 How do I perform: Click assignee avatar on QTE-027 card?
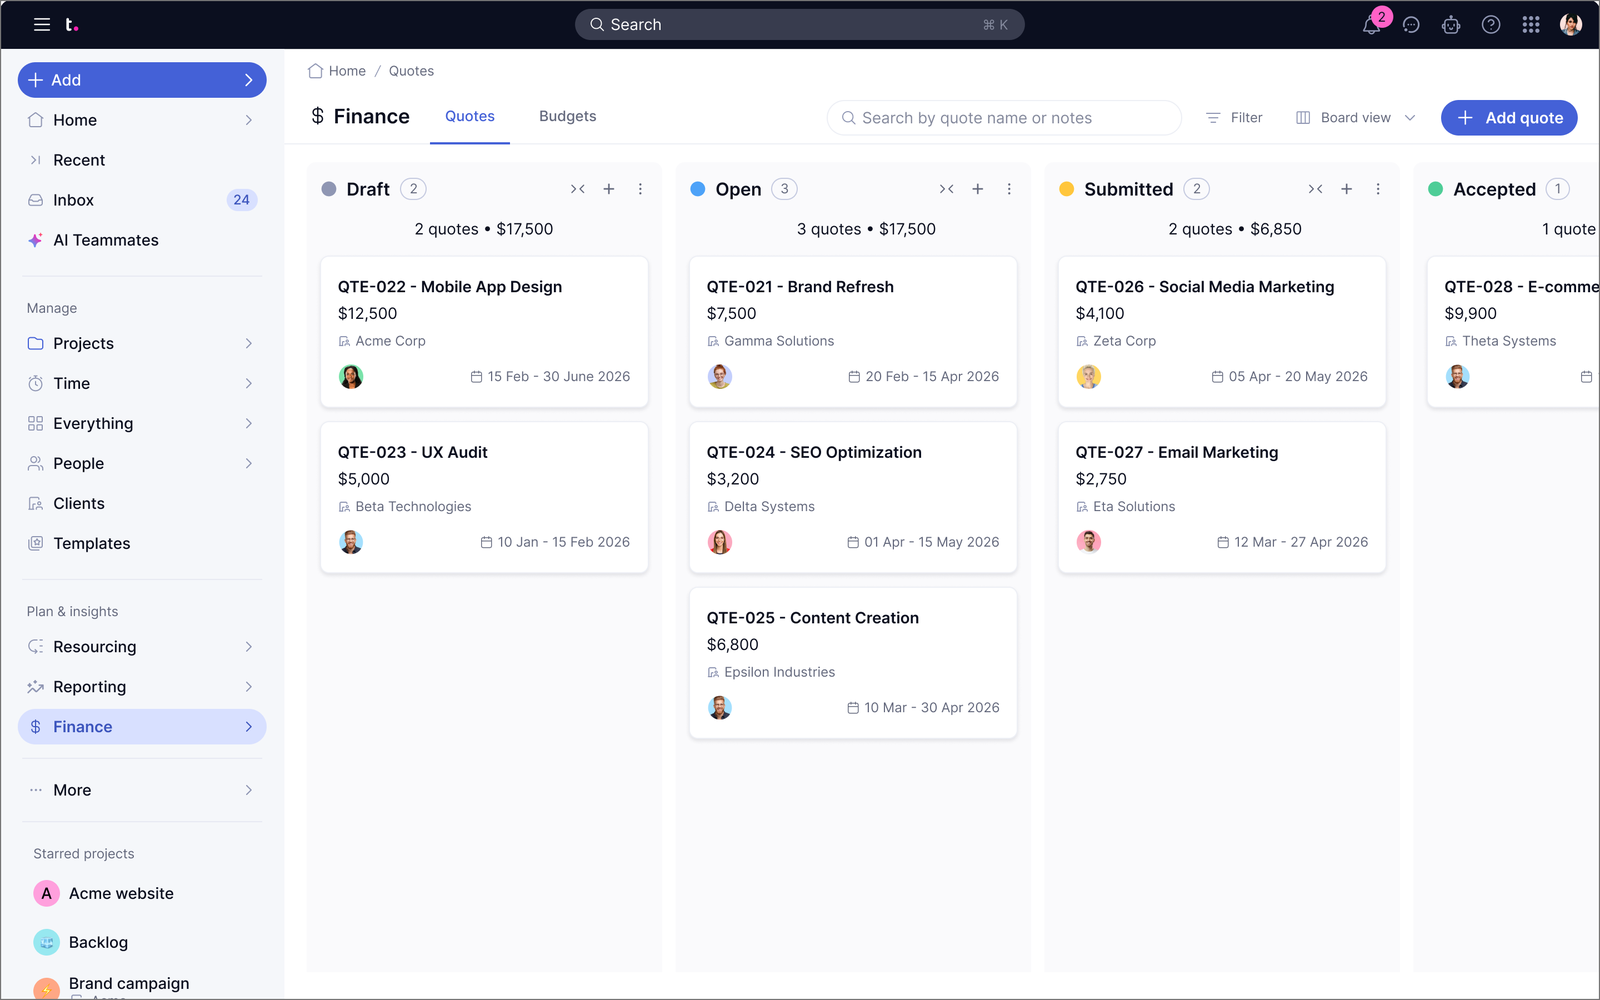coord(1089,542)
